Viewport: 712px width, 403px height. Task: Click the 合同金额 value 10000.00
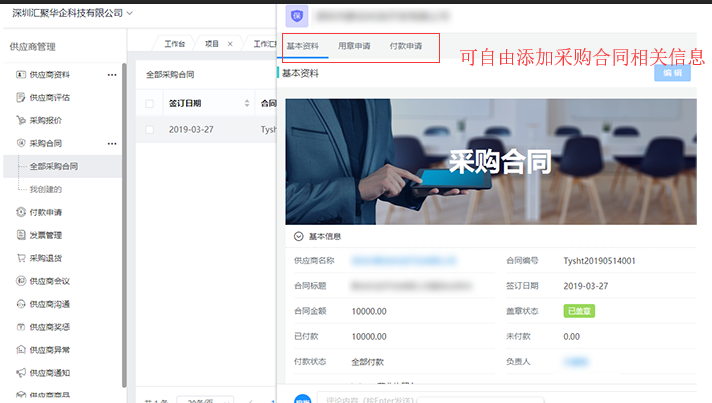pyautogui.click(x=369, y=311)
